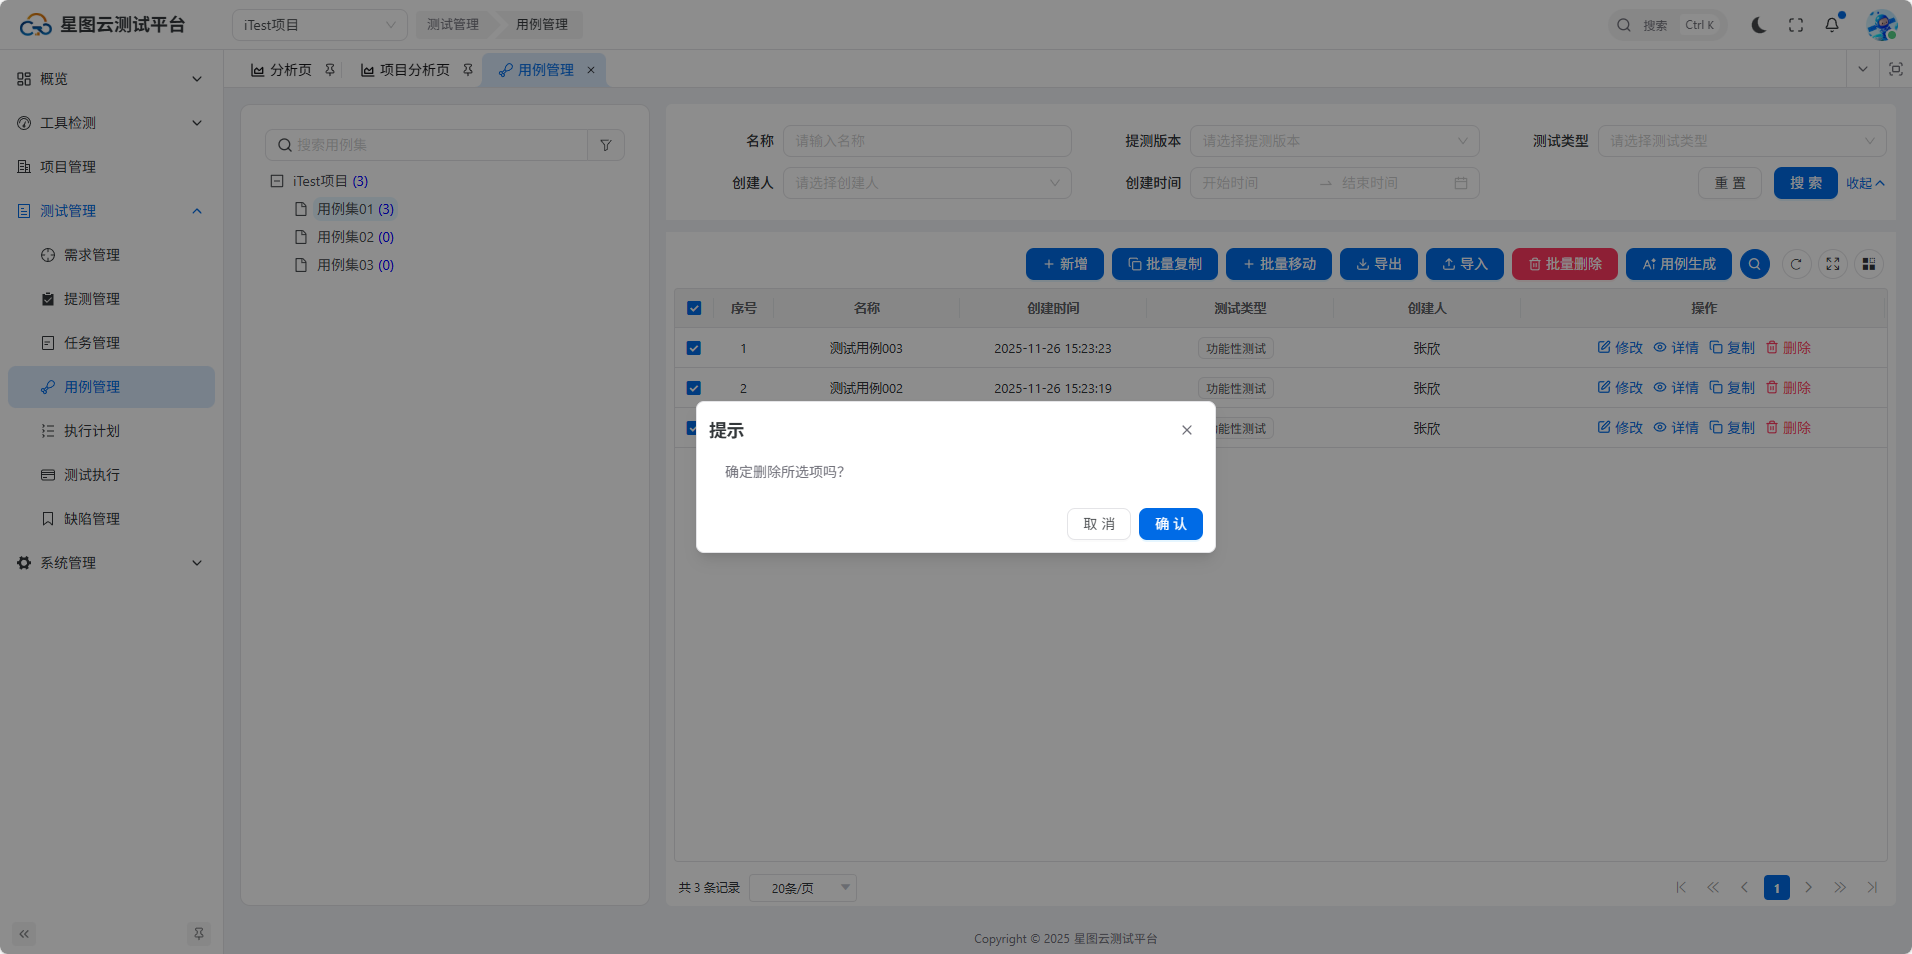
Task: Refresh the table with the reload icon
Action: point(1796,264)
